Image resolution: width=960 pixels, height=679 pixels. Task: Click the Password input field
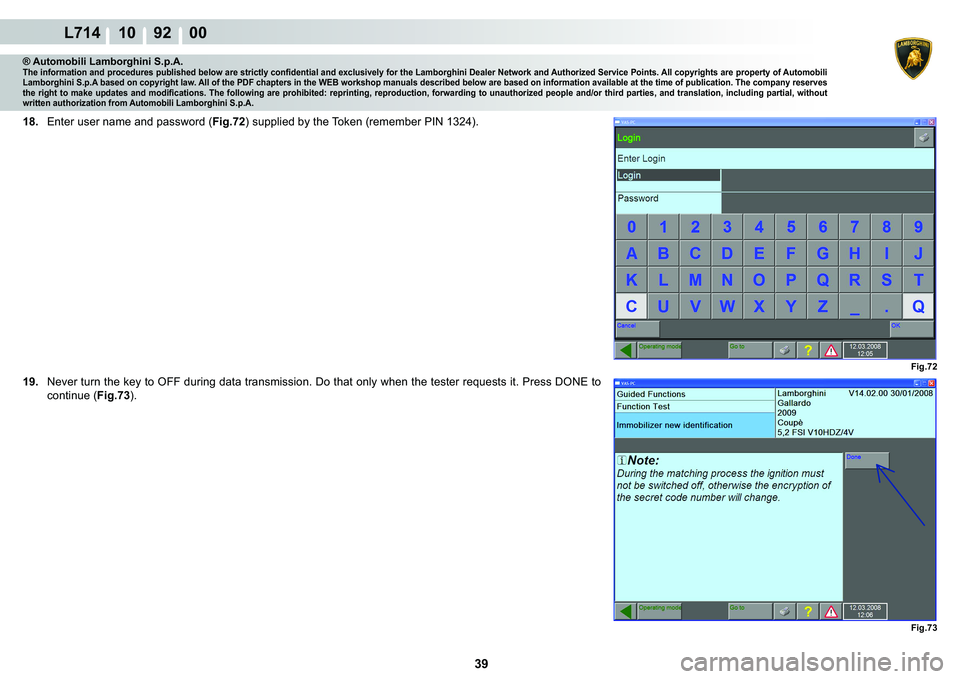[828, 203]
